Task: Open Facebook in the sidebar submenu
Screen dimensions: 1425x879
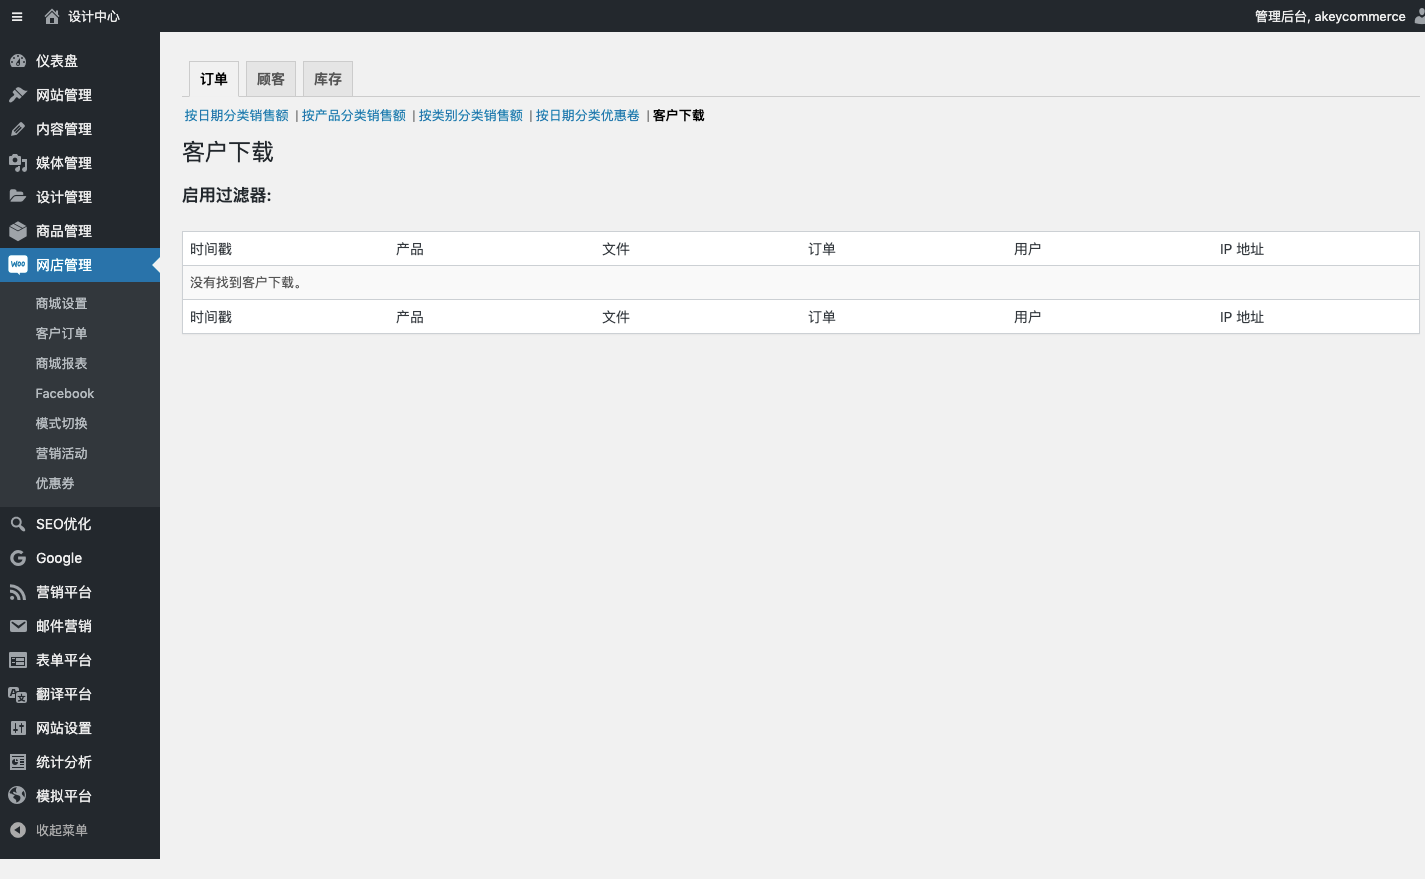Action: [x=65, y=393]
